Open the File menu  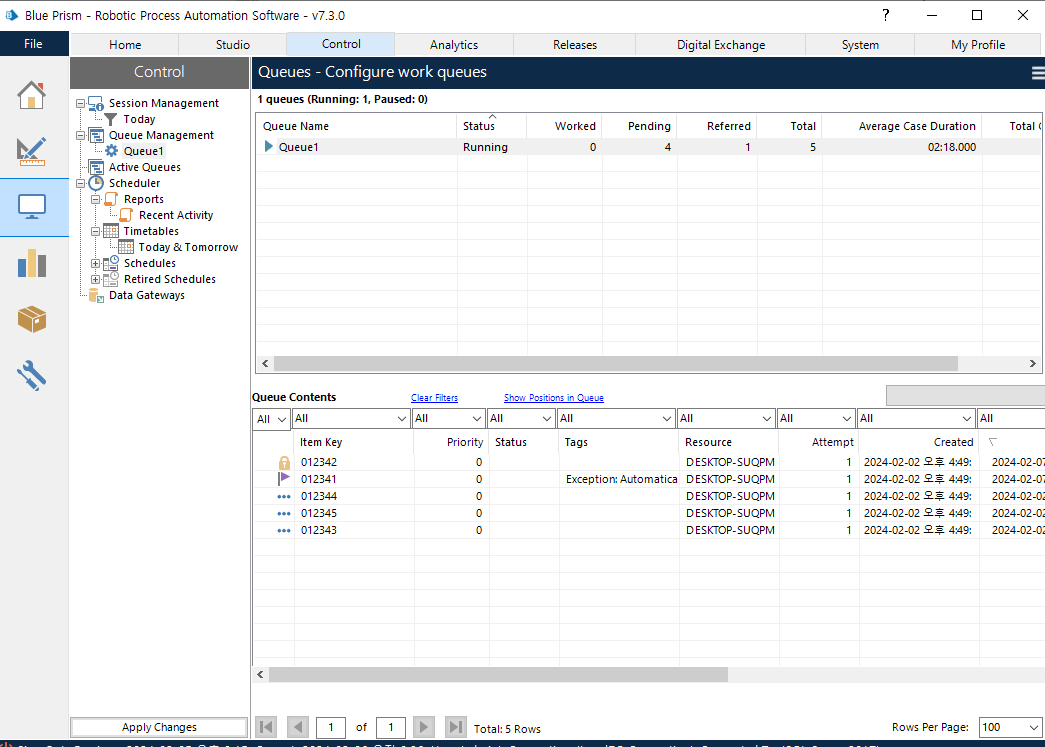pos(33,44)
